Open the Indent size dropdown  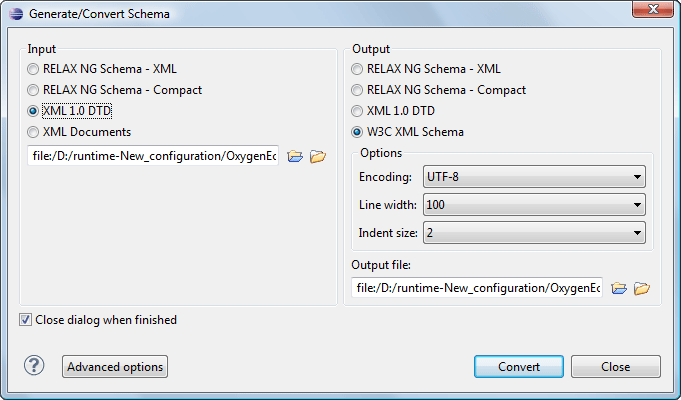(534, 233)
